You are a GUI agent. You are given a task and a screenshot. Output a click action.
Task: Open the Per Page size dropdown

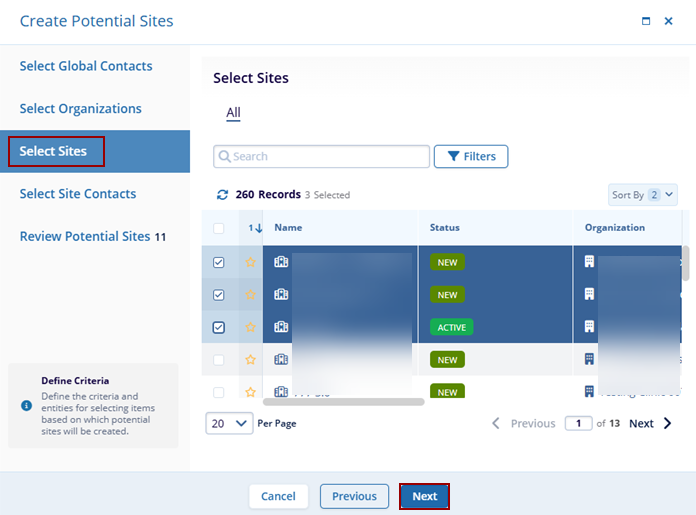click(229, 423)
